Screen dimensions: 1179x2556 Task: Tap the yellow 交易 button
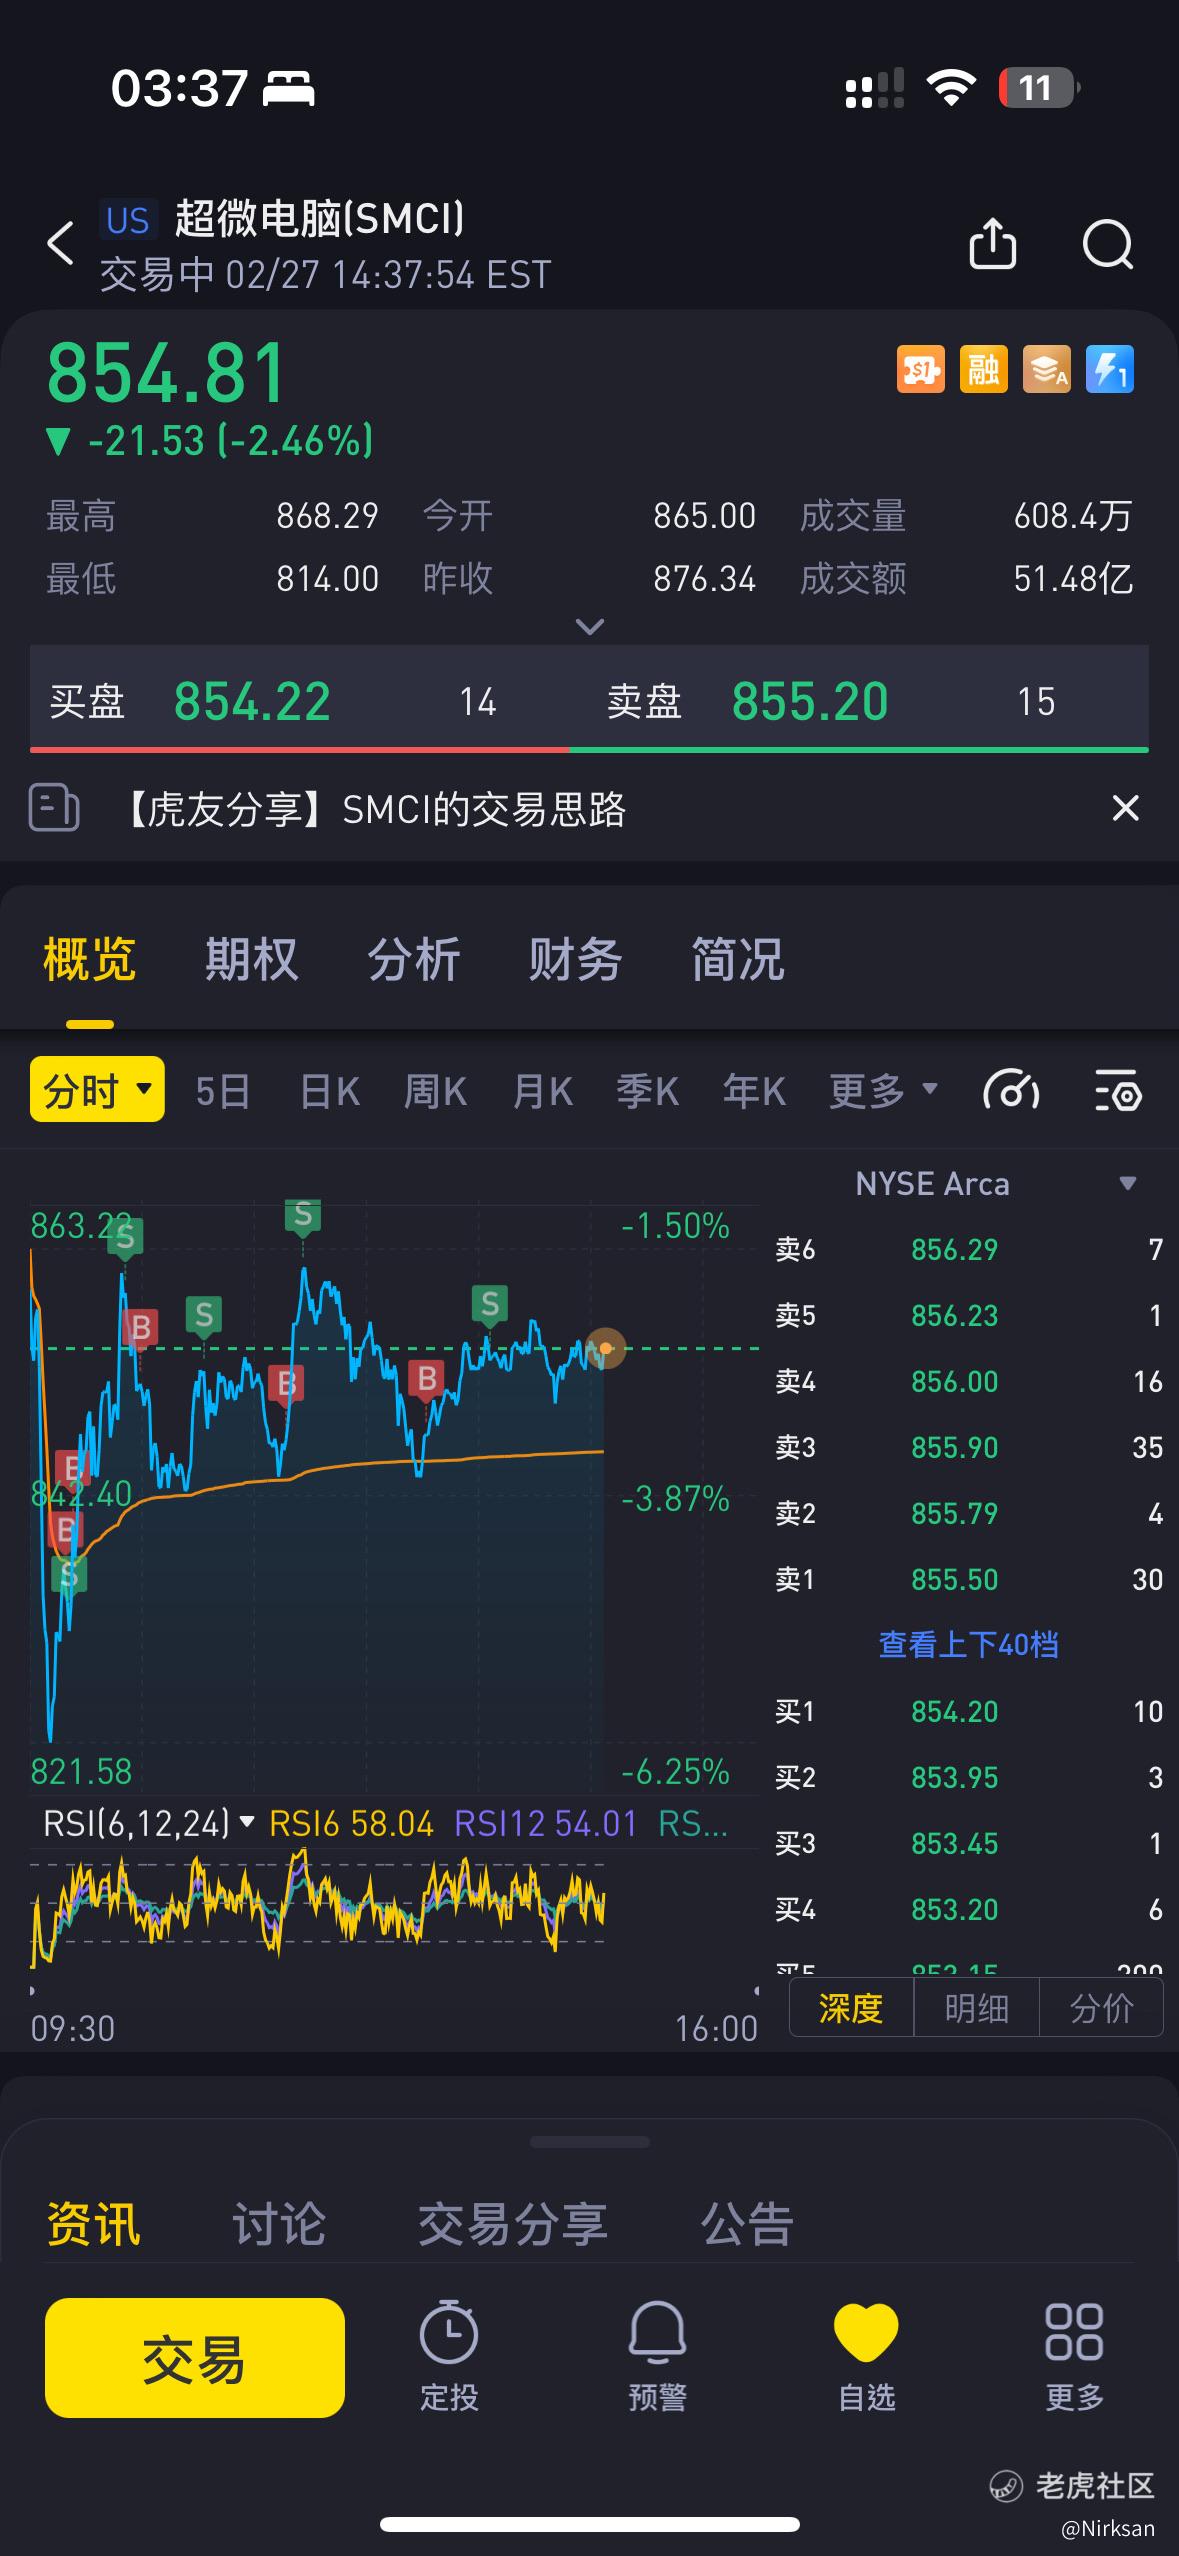[195, 2357]
